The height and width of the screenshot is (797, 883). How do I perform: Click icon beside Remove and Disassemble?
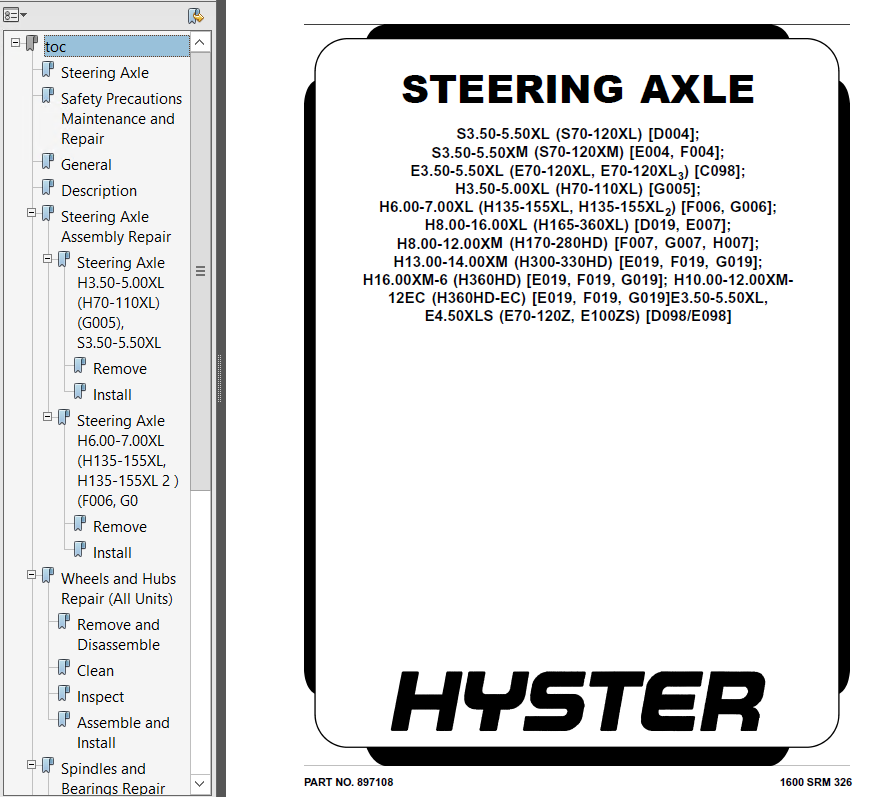(x=64, y=622)
